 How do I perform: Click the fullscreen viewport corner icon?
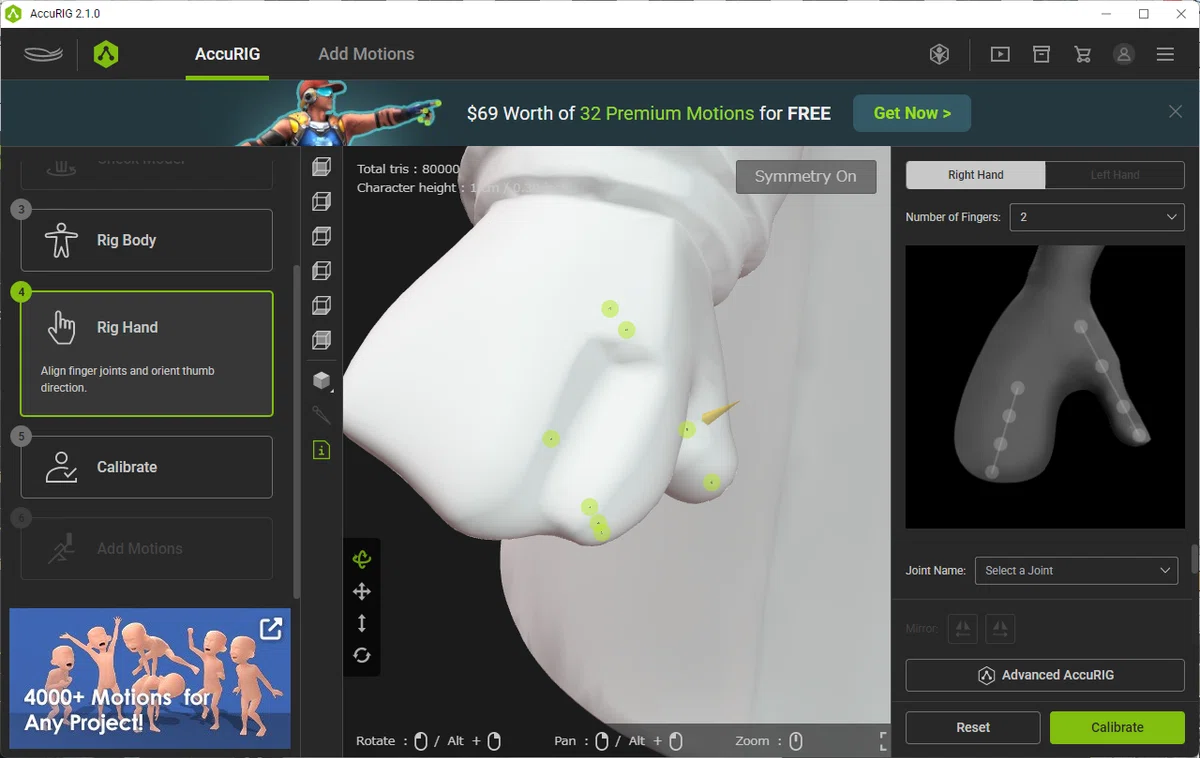tap(883, 741)
